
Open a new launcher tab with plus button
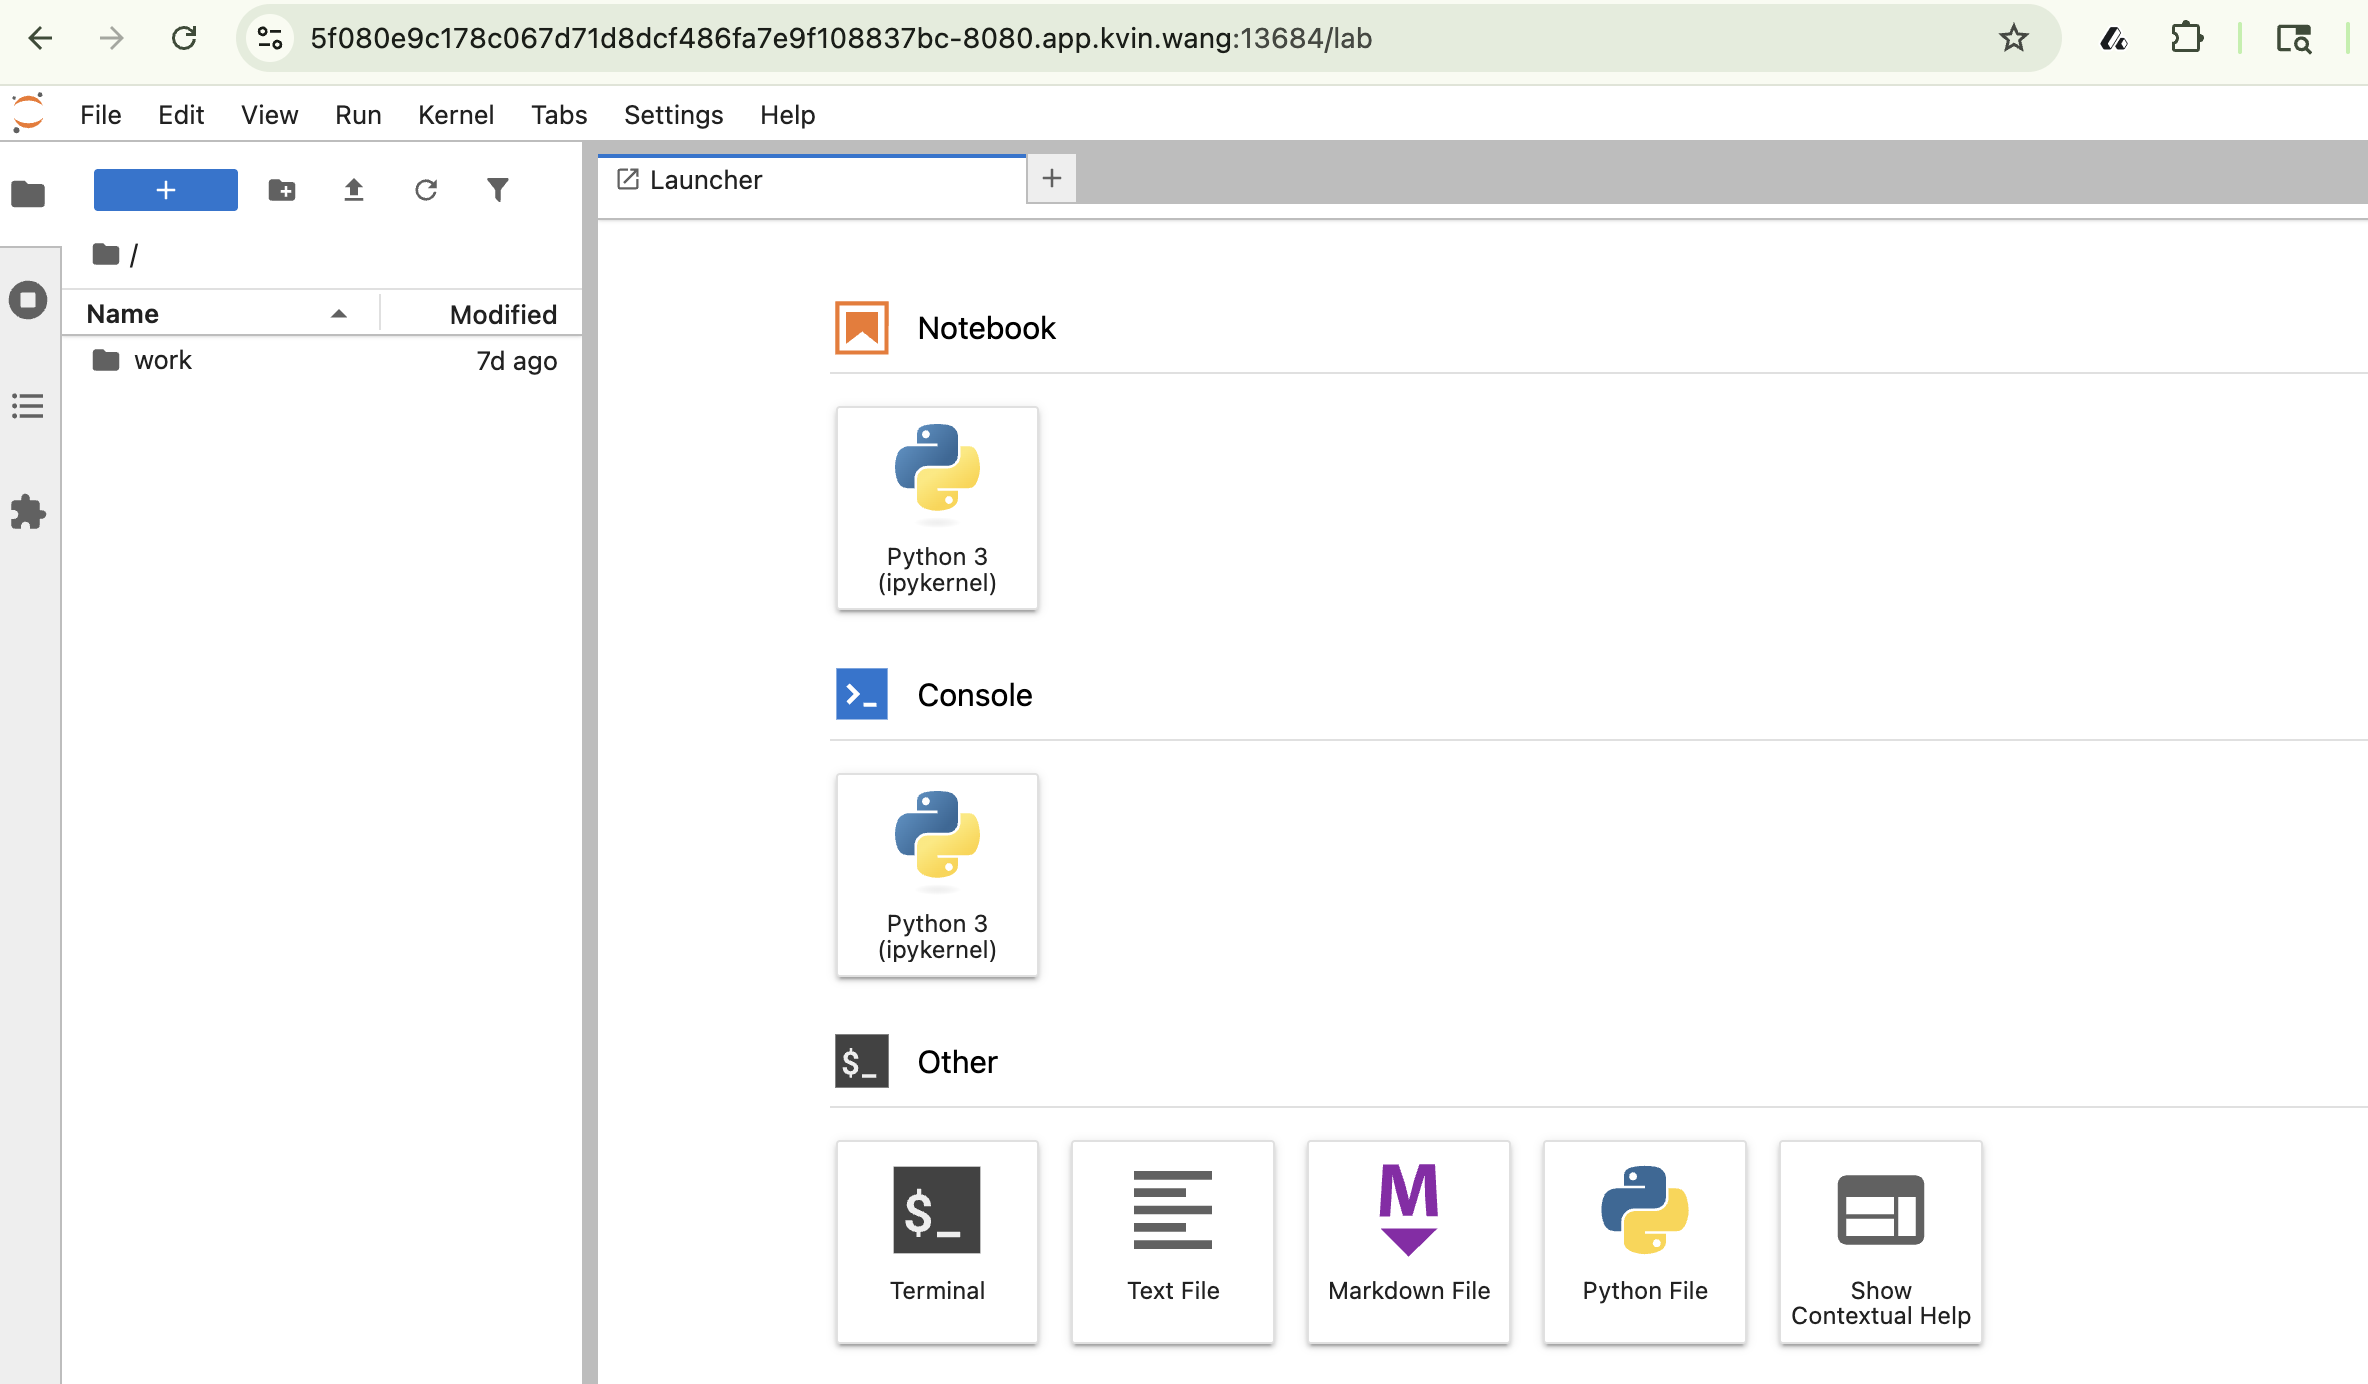point(1051,178)
